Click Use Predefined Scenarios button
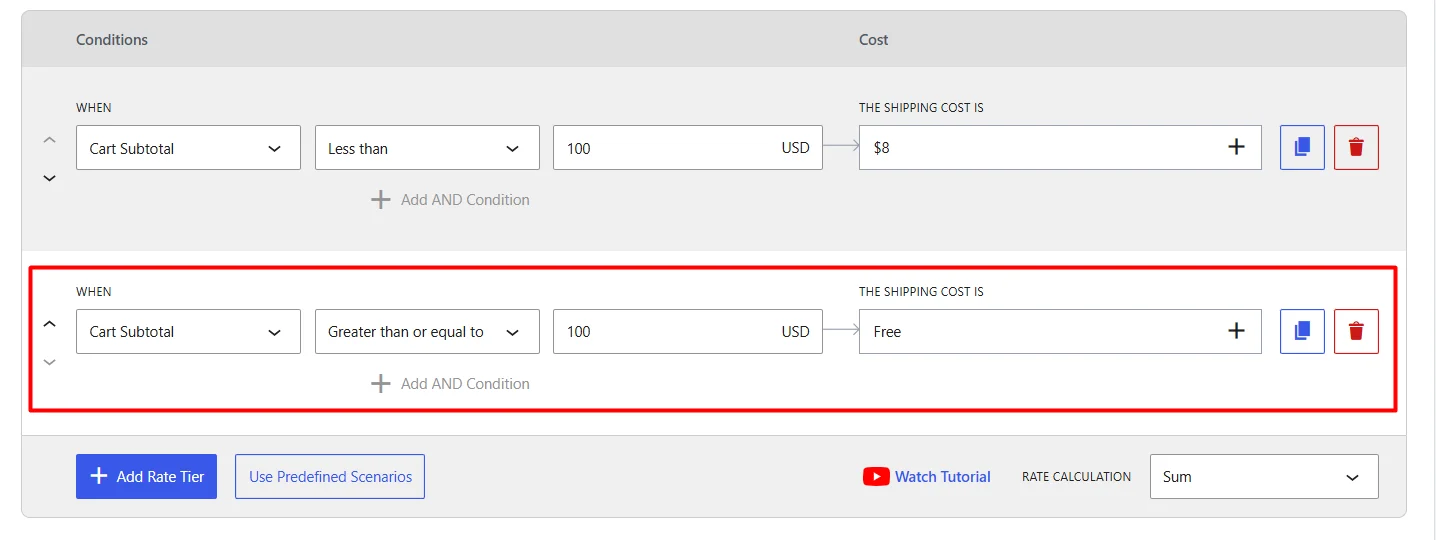Image resolution: width=1436 pixels, height=540 pixels. [330, 477]
